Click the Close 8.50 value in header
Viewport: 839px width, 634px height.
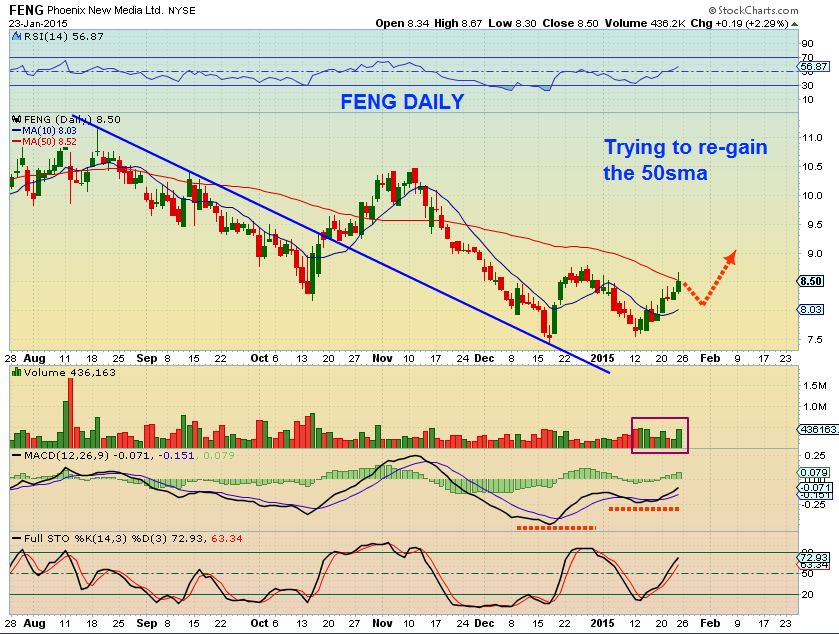pos(570,23)
